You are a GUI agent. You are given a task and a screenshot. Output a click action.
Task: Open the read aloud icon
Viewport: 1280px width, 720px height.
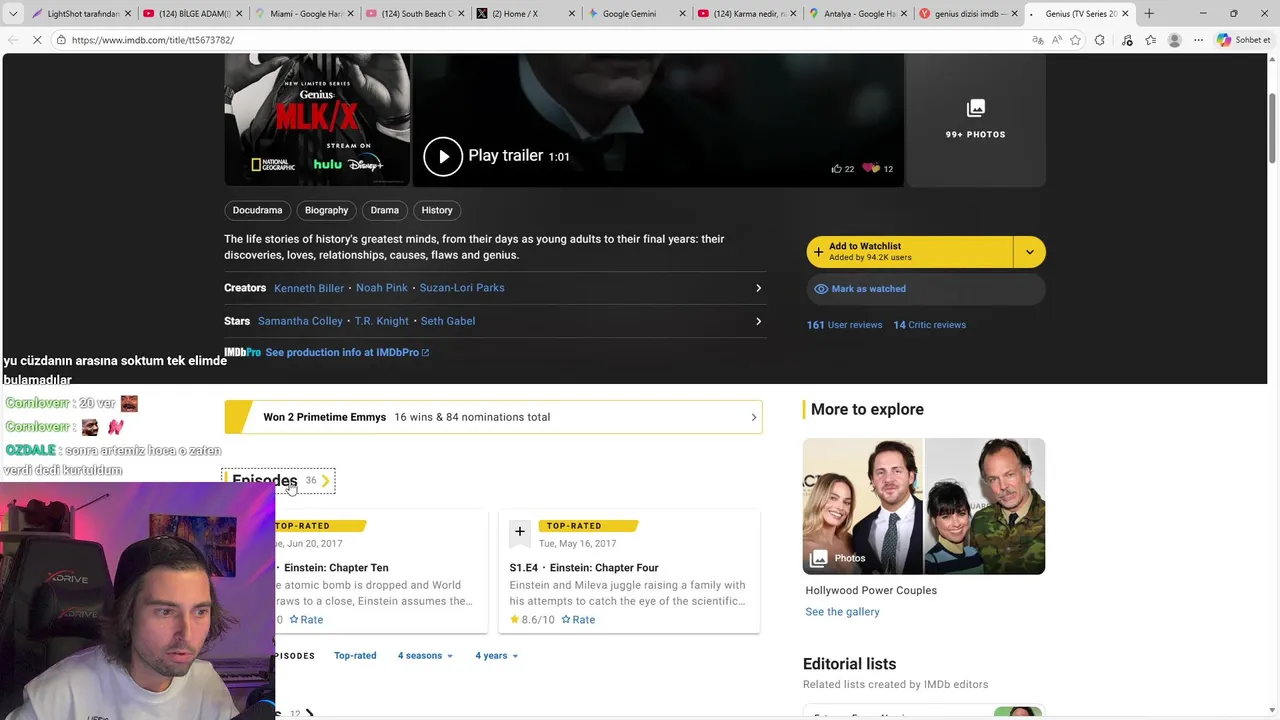coord(1057,40)
